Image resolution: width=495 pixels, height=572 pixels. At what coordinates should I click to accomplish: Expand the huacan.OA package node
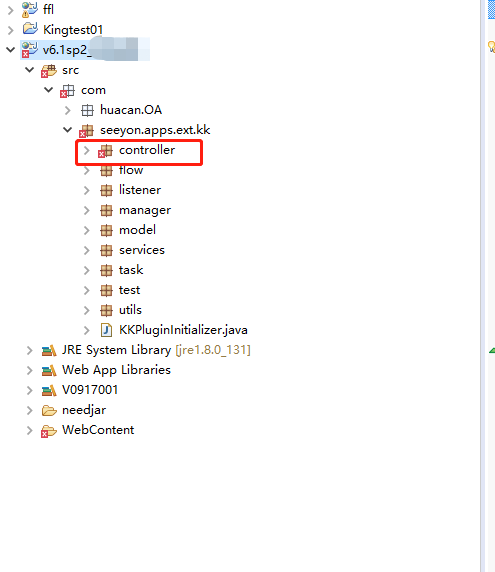68,110
